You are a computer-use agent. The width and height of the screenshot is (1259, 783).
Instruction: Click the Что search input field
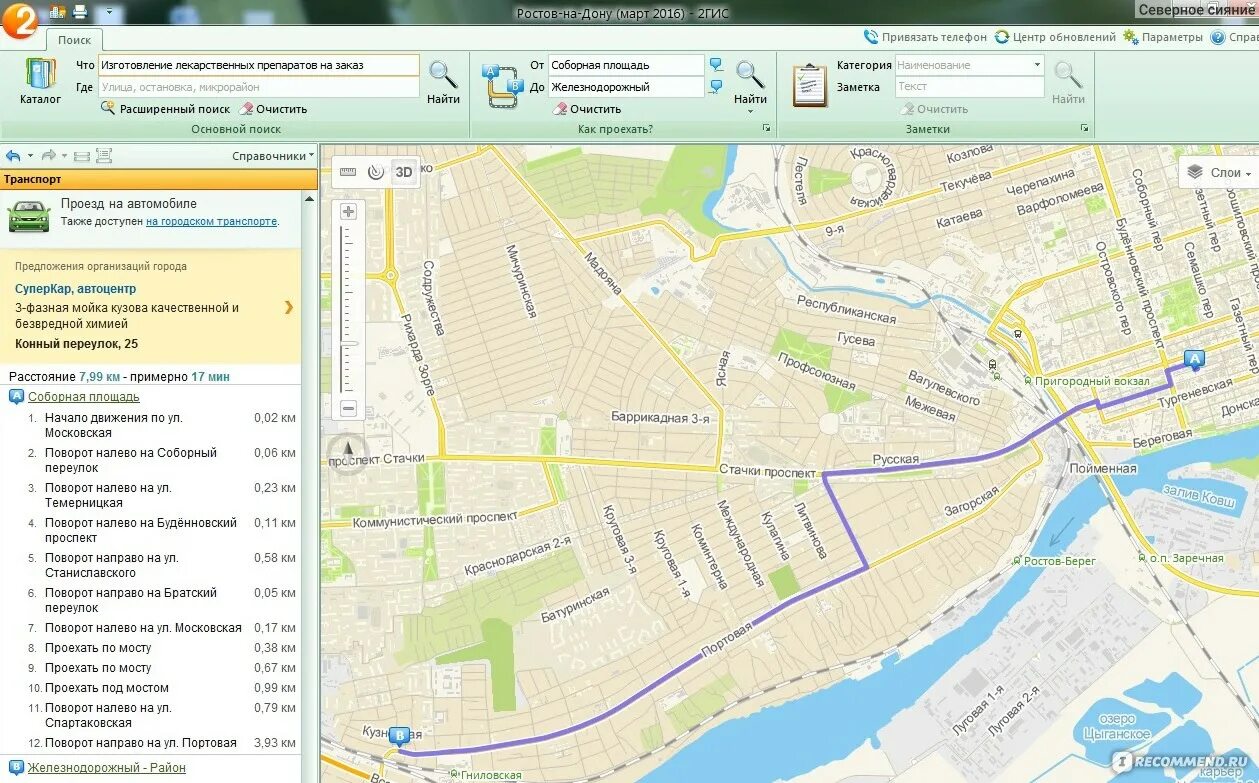[x=259, y=65]
